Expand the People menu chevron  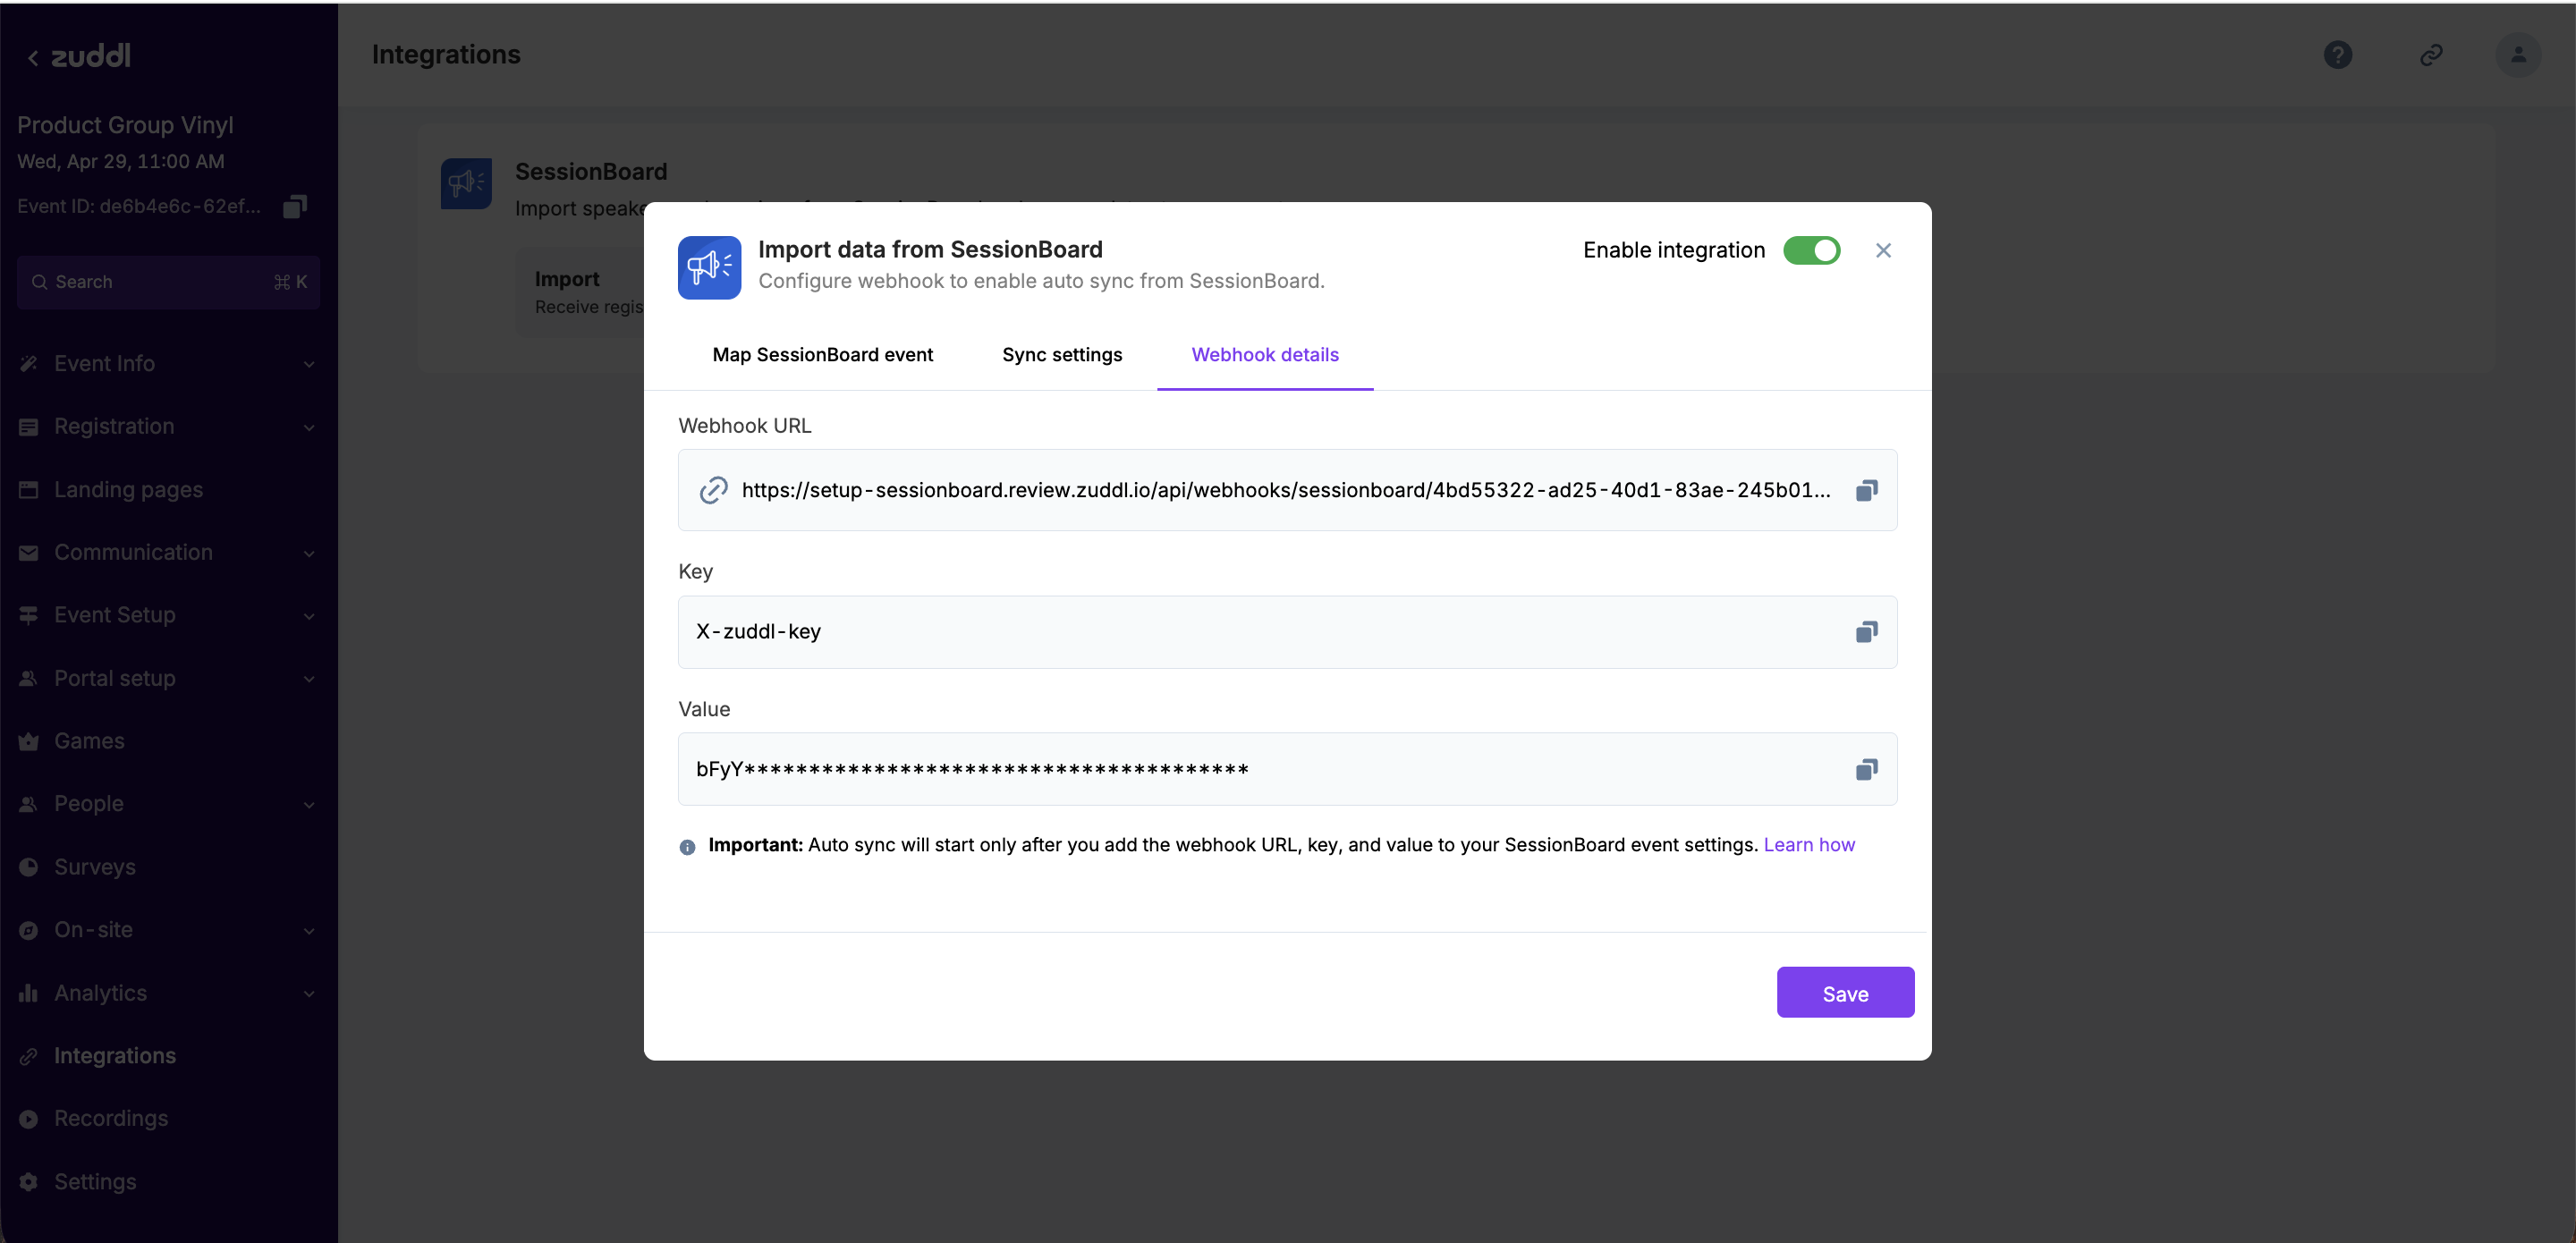point(309,805)
